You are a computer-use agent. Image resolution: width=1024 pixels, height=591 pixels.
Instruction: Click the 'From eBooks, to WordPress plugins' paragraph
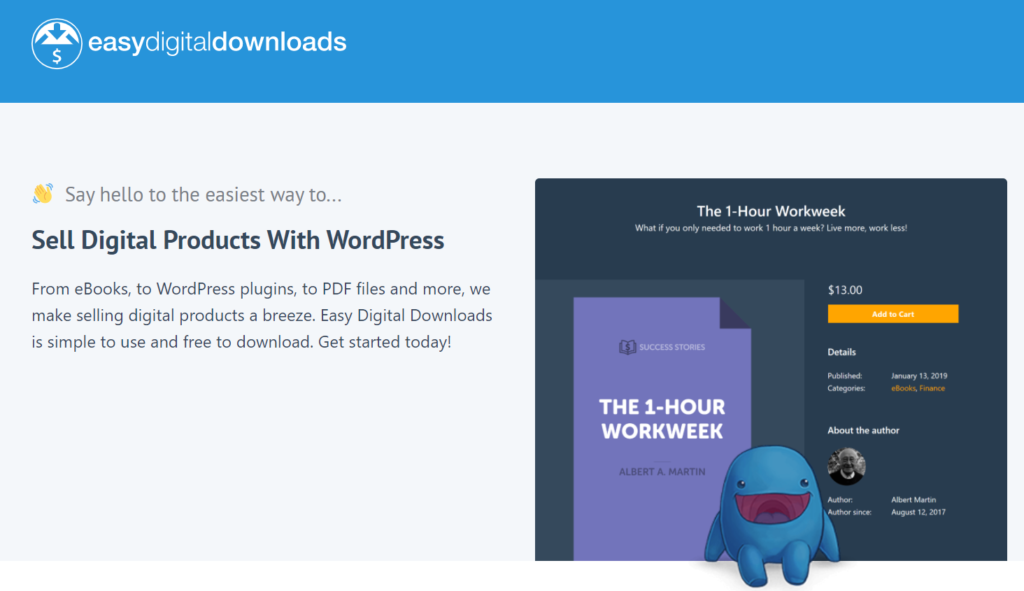click(x=262, y=315)
